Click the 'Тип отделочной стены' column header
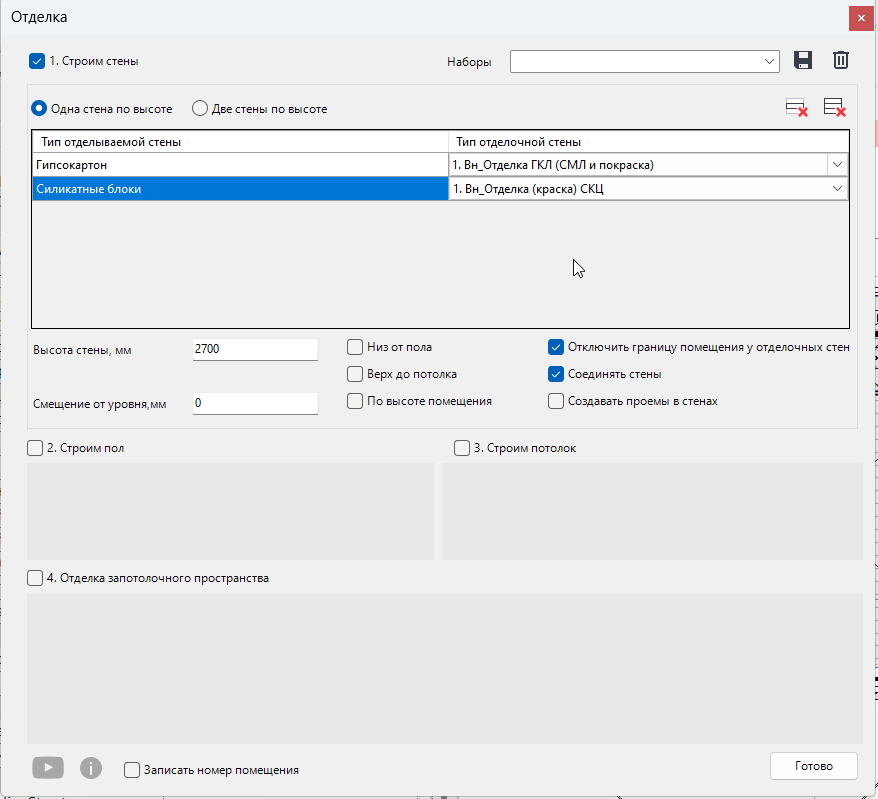This screenshot has width=878, height=799. [648, 142]
